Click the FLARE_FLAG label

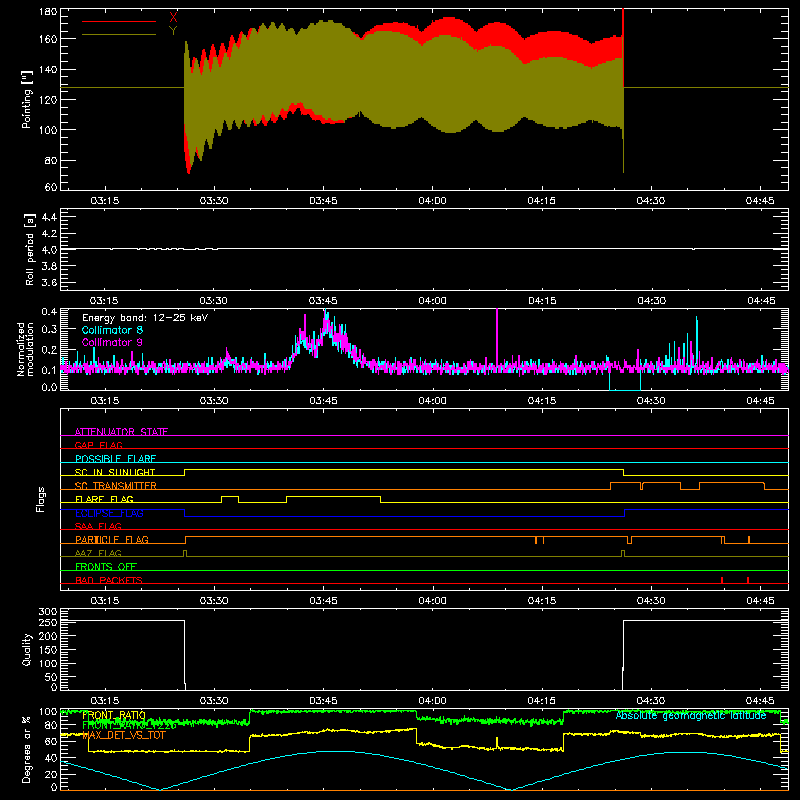(x=104, y=499)
